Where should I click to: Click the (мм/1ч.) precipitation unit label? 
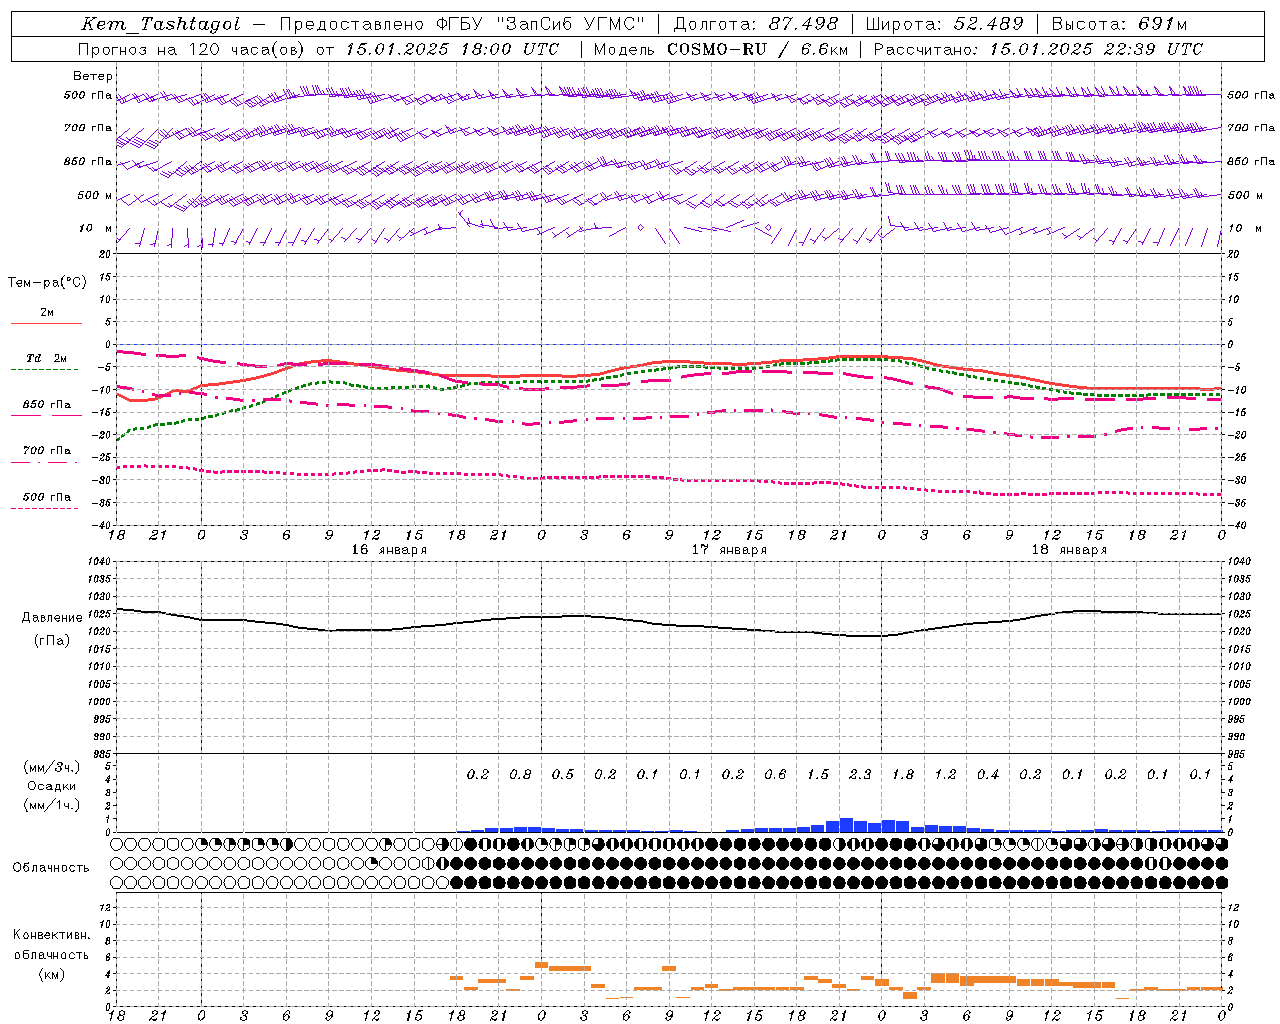52,806
